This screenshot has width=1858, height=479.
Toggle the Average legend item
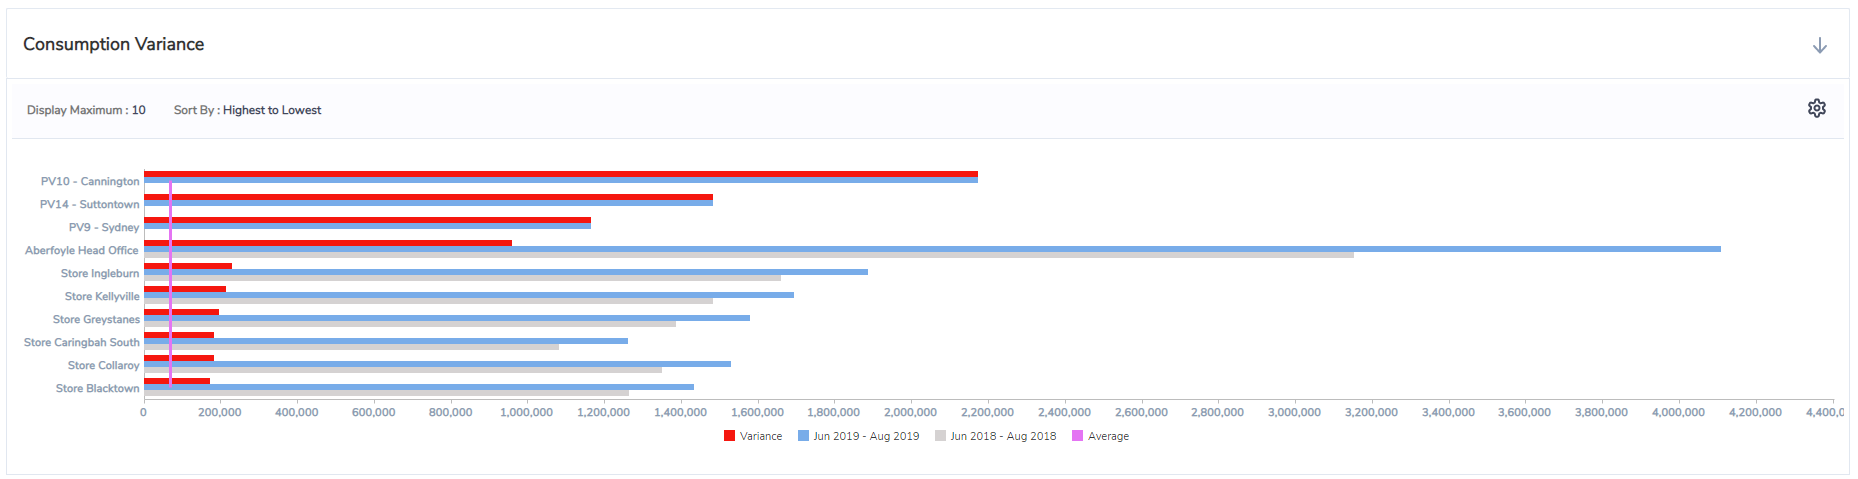tap(1100, 436)
